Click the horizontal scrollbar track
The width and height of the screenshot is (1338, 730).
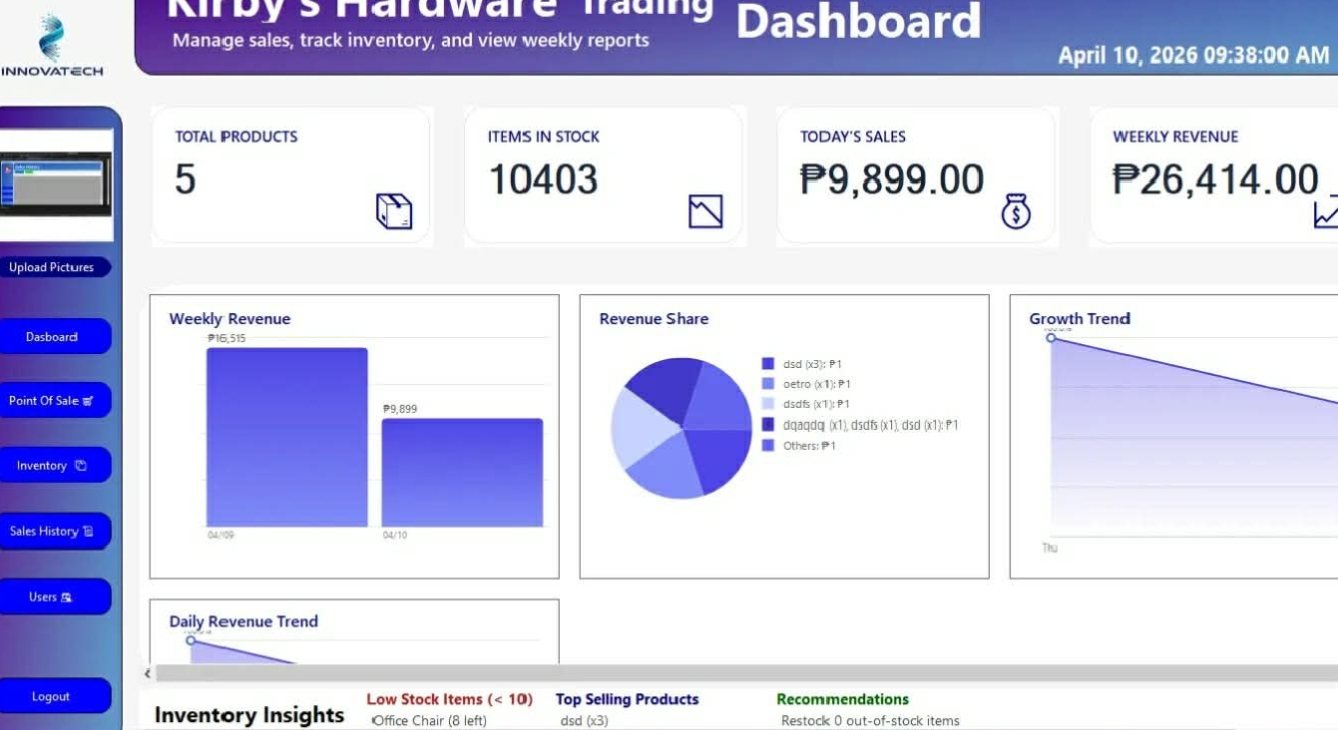[x=746, y=673]
